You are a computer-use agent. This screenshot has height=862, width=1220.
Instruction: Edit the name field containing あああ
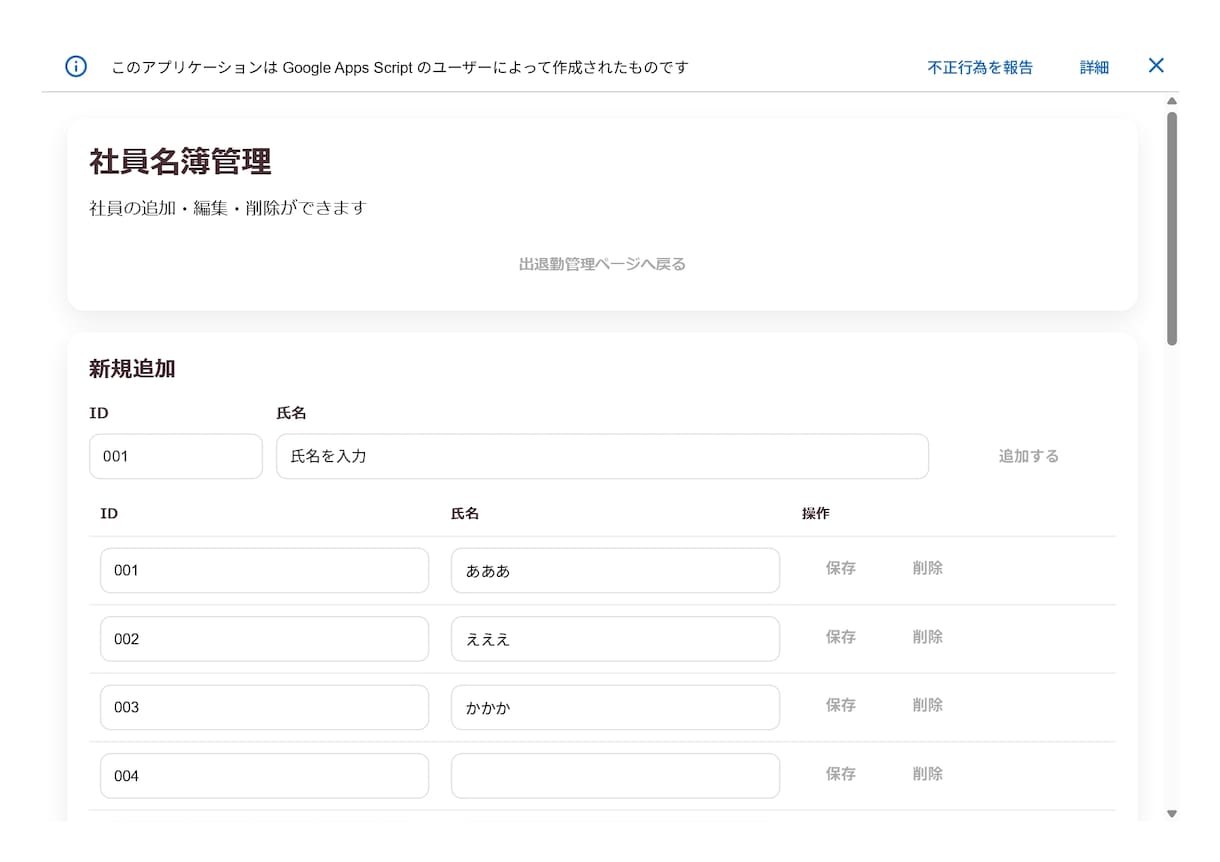615,570
